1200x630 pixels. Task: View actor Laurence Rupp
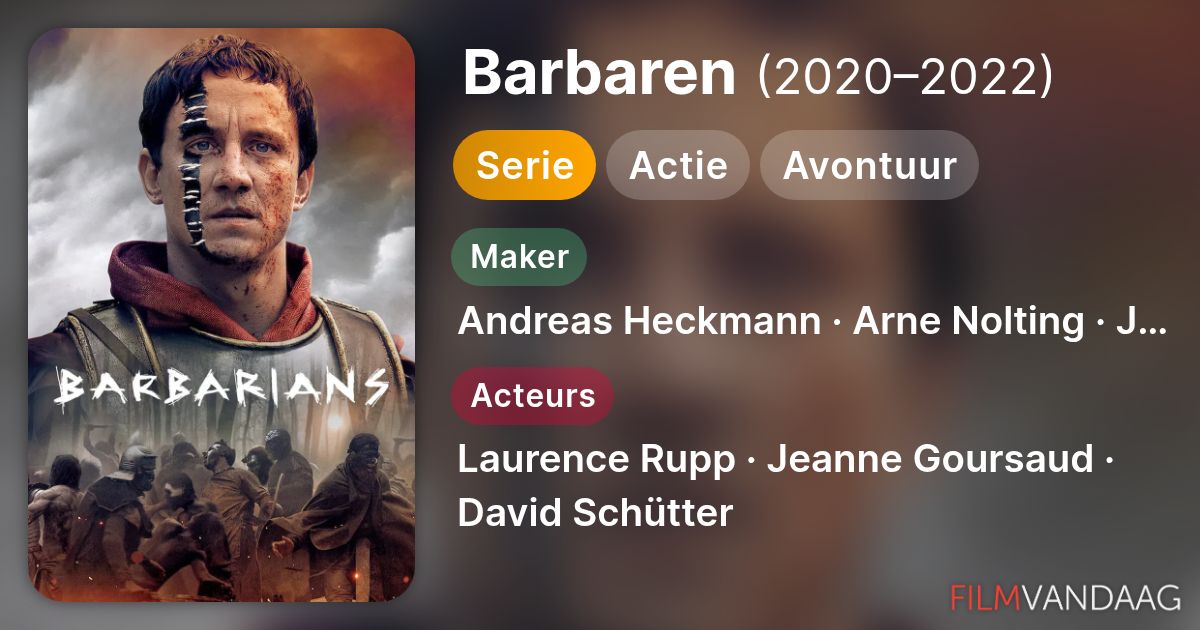593,461
